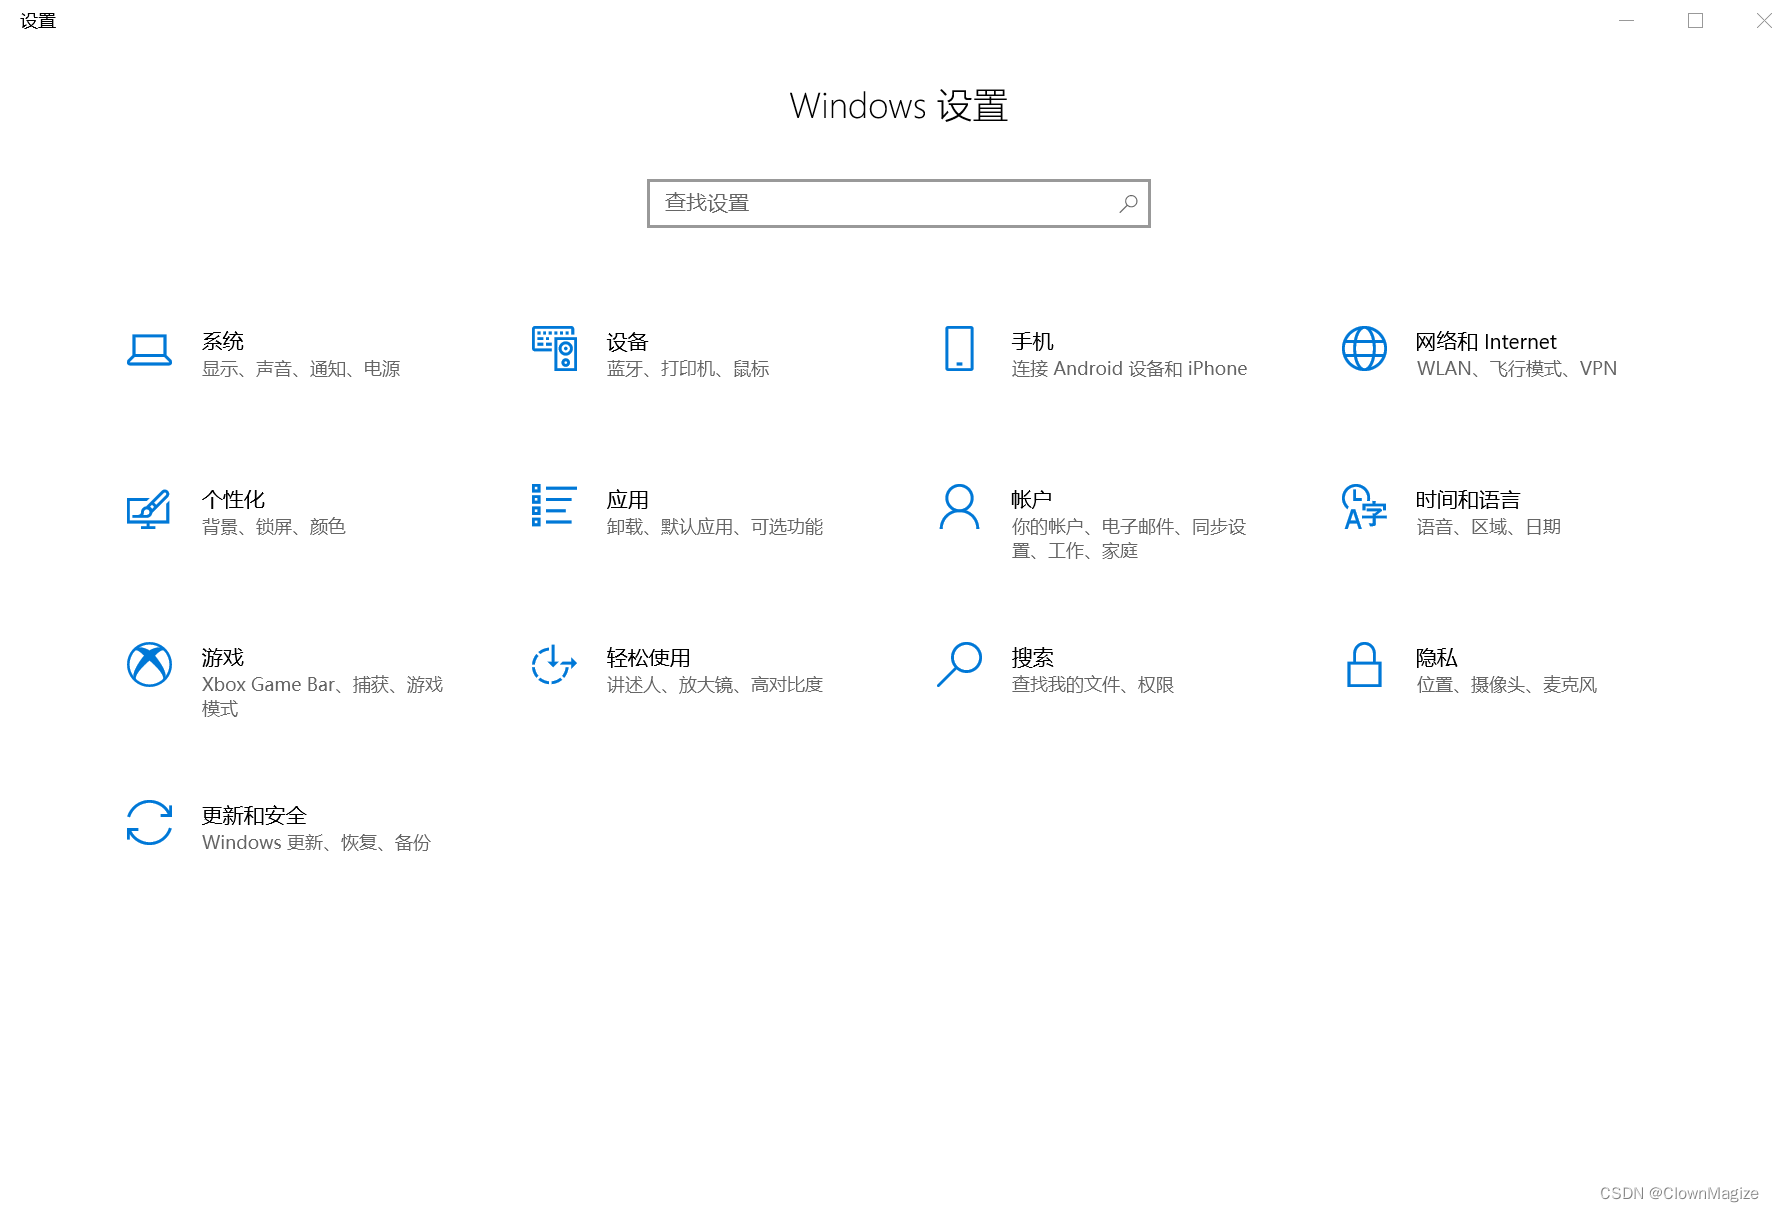This screenshot has height=1212, width=1774.
Task: Maximize the 设置 window
Action: [x=1695, y=21]
